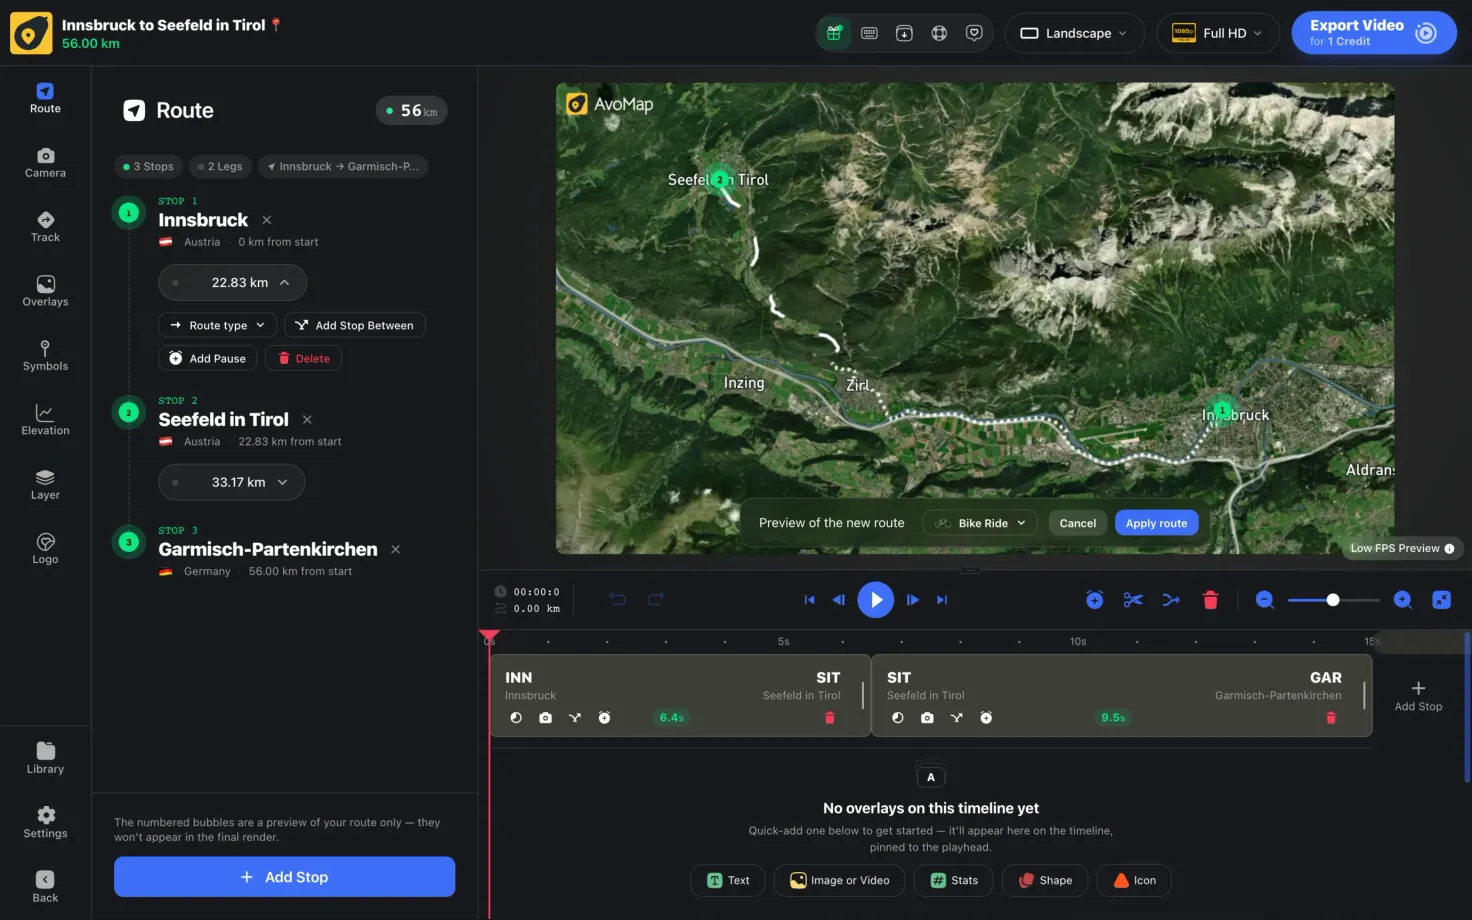Click the Apply route button
The image size is (1472, 920).
tap(1157, 523)
